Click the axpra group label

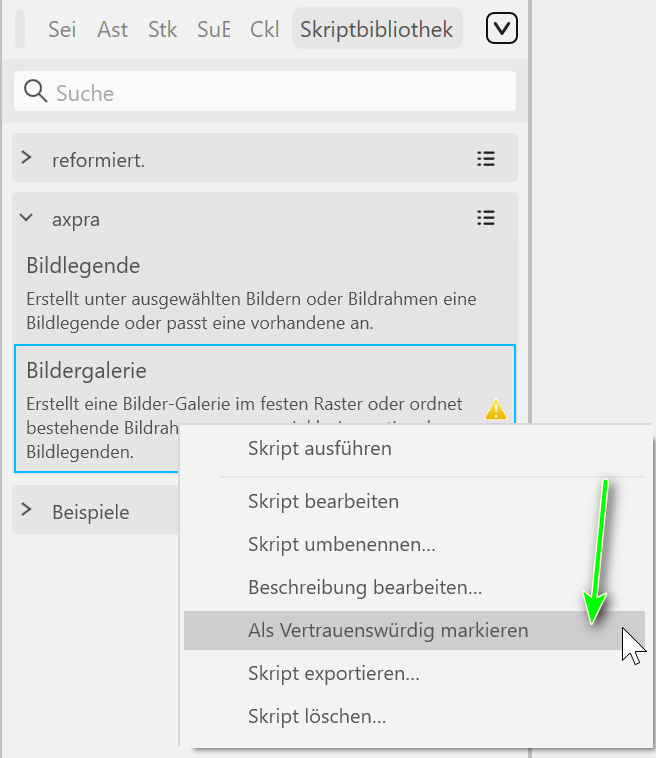[76, 220]
